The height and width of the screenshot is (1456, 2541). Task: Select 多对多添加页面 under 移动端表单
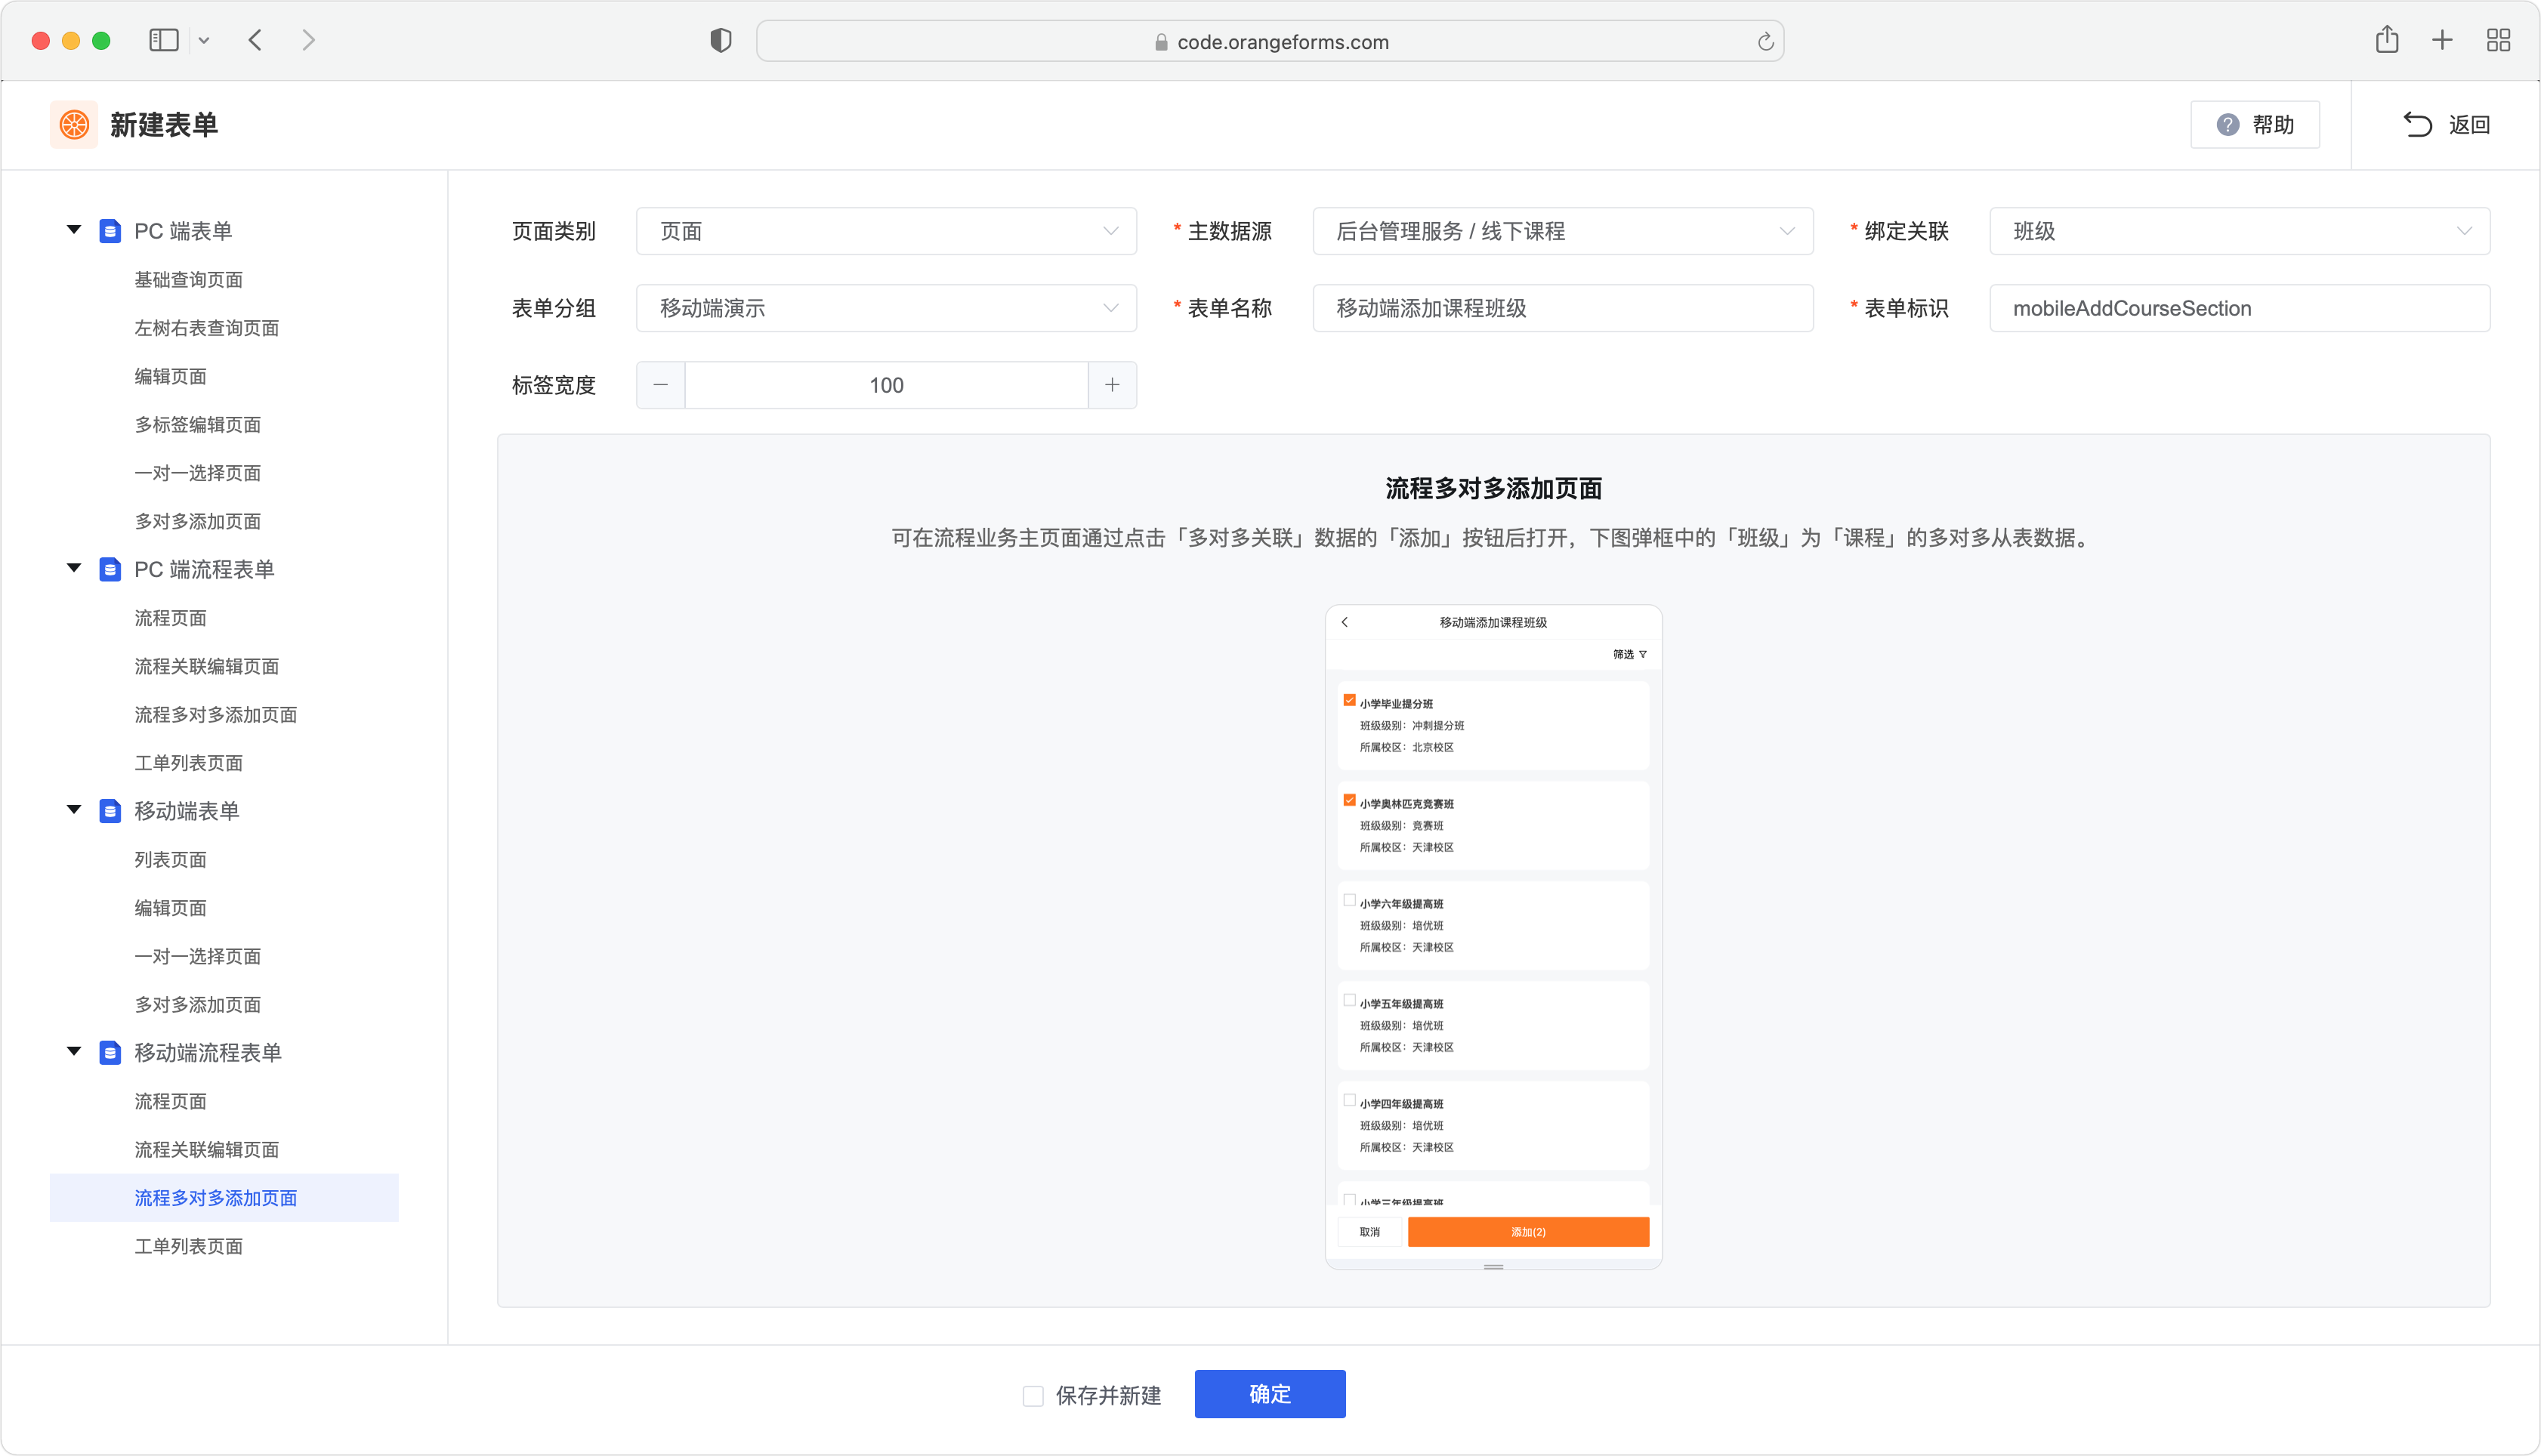pyautogui.click(x=198, y=1005)
